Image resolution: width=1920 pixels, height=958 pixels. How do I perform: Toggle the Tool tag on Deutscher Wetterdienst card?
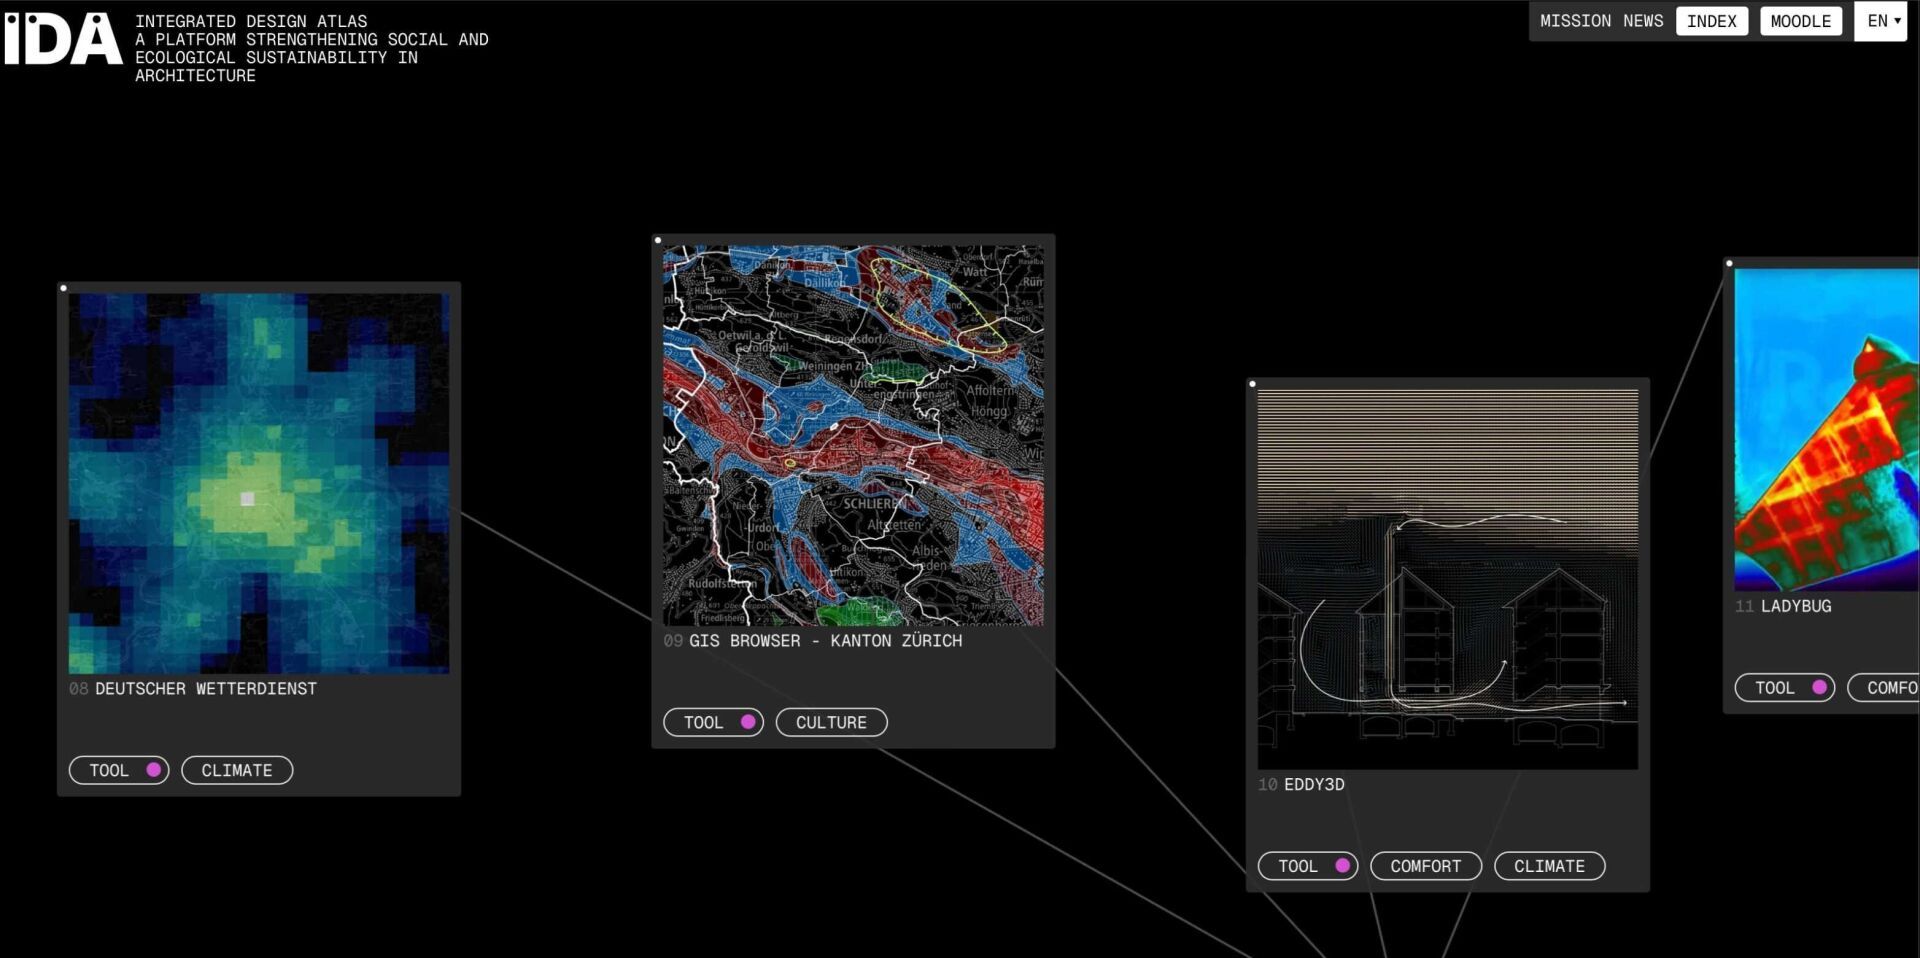[x=119, y=770]
